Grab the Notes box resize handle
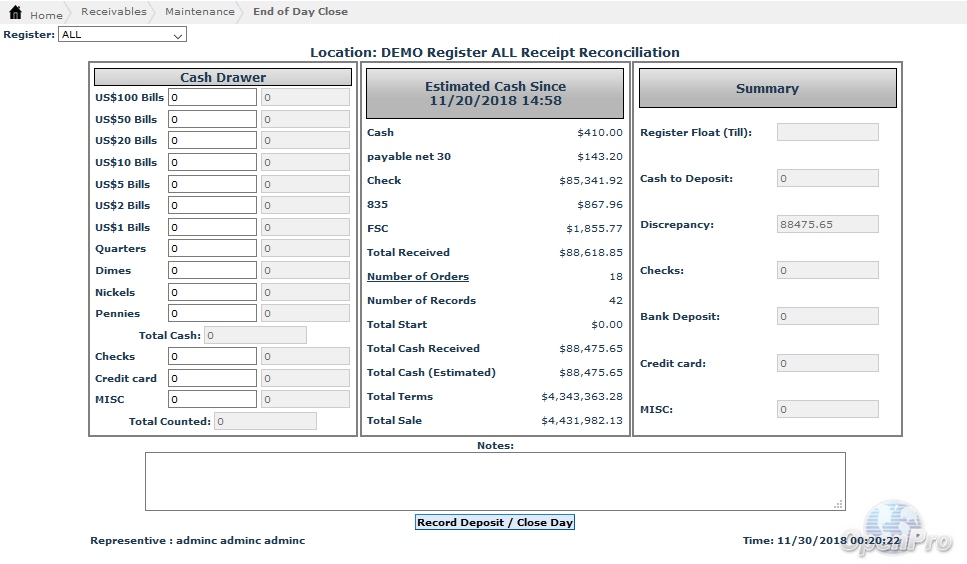This screenshot has width=967, height=564. (839, 505)
